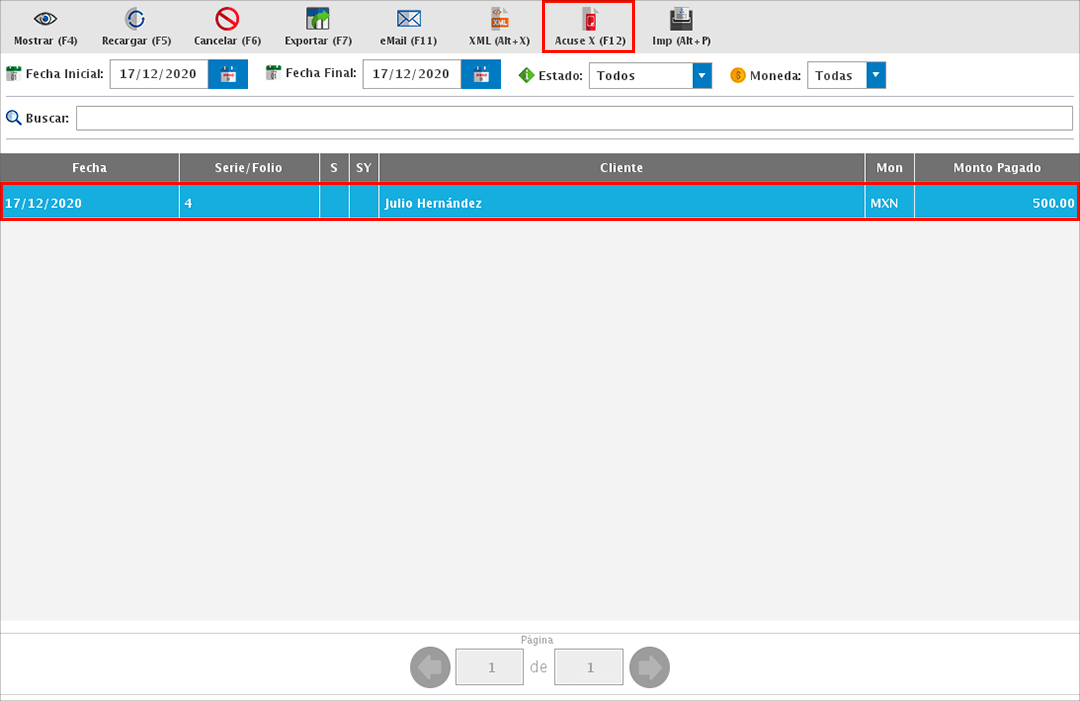The width and height of the screenshot is (1080, 701).
Task: Sort by the Fecha column header
Action: pyautogui.click(x=89, y=168)
